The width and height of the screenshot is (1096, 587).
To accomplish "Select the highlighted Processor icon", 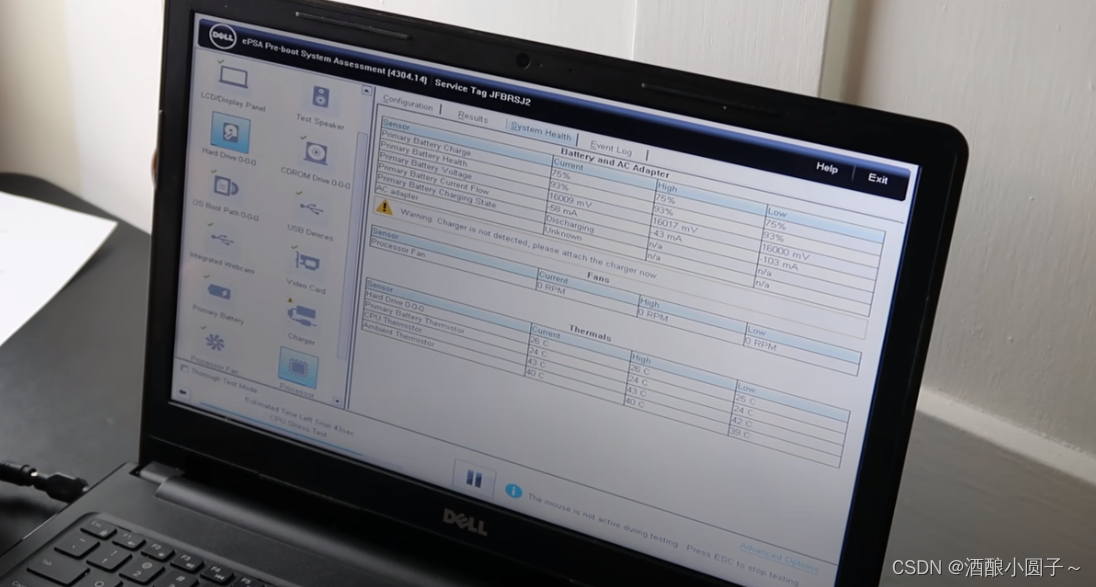I will pos(298,368).
